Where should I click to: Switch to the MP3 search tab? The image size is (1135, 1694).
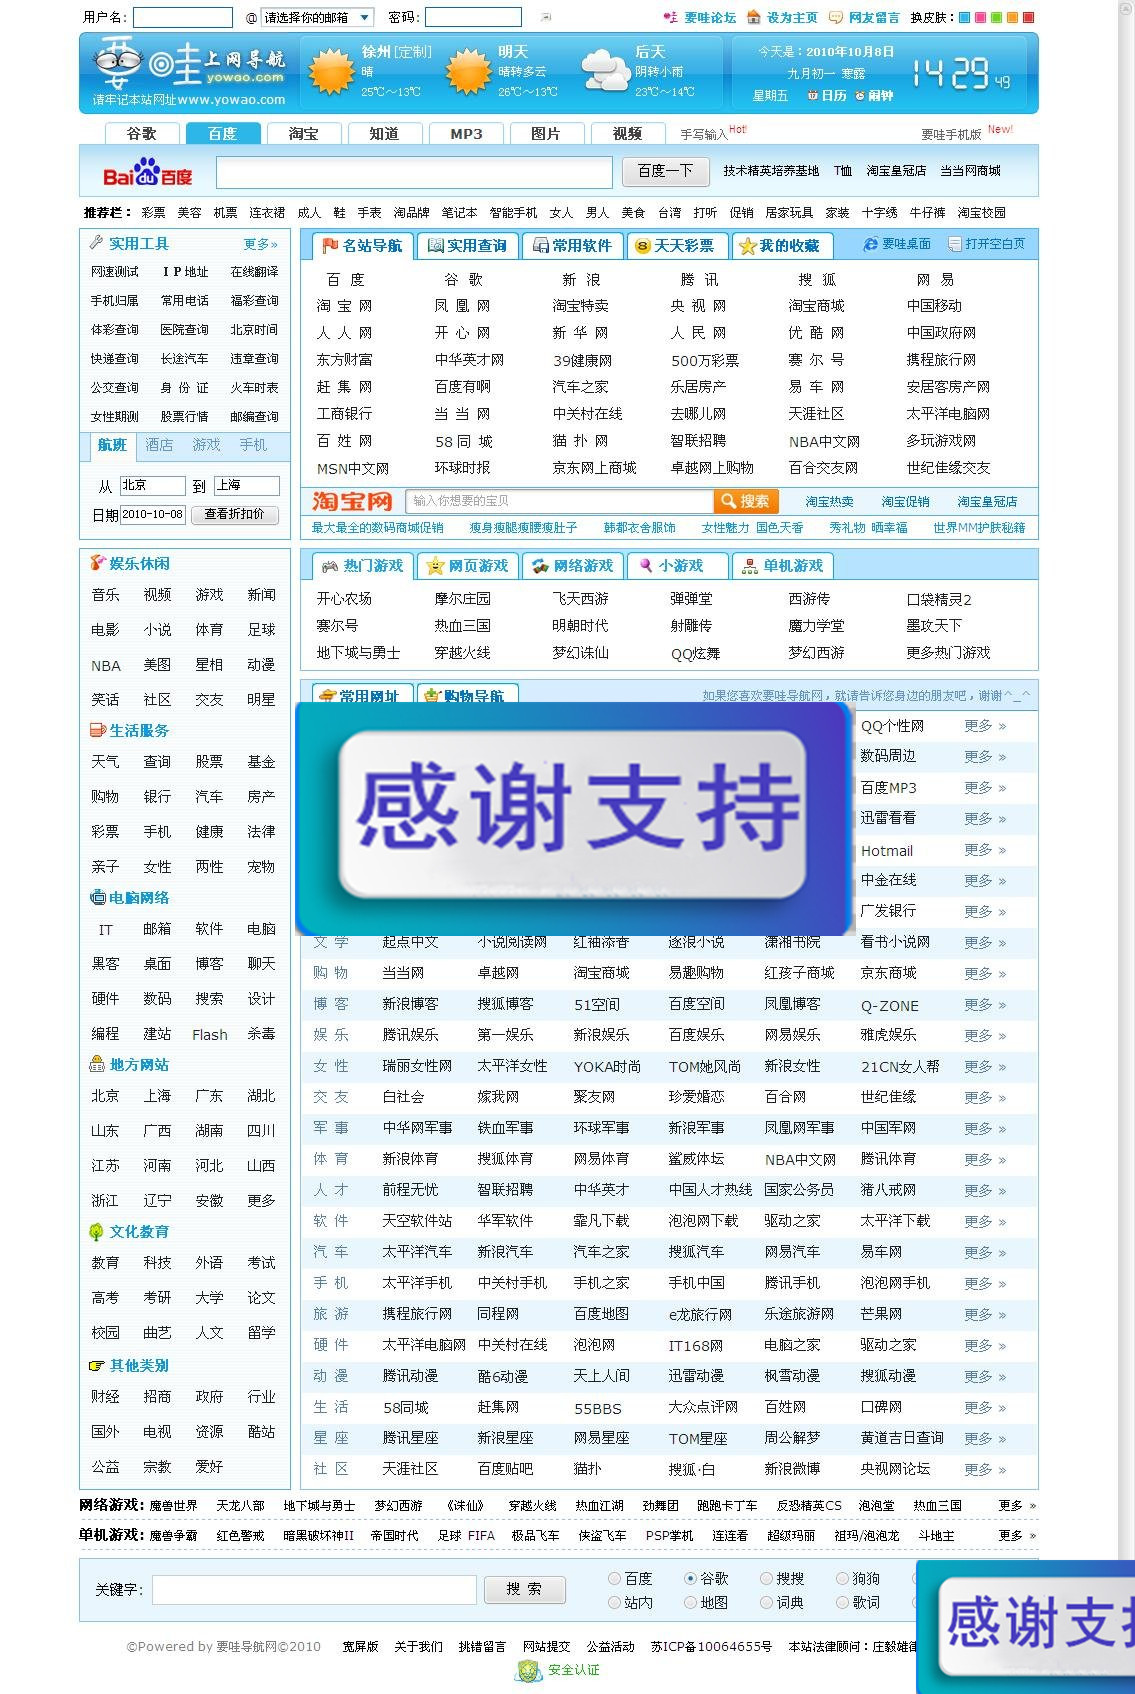click(x=466, y=133)
